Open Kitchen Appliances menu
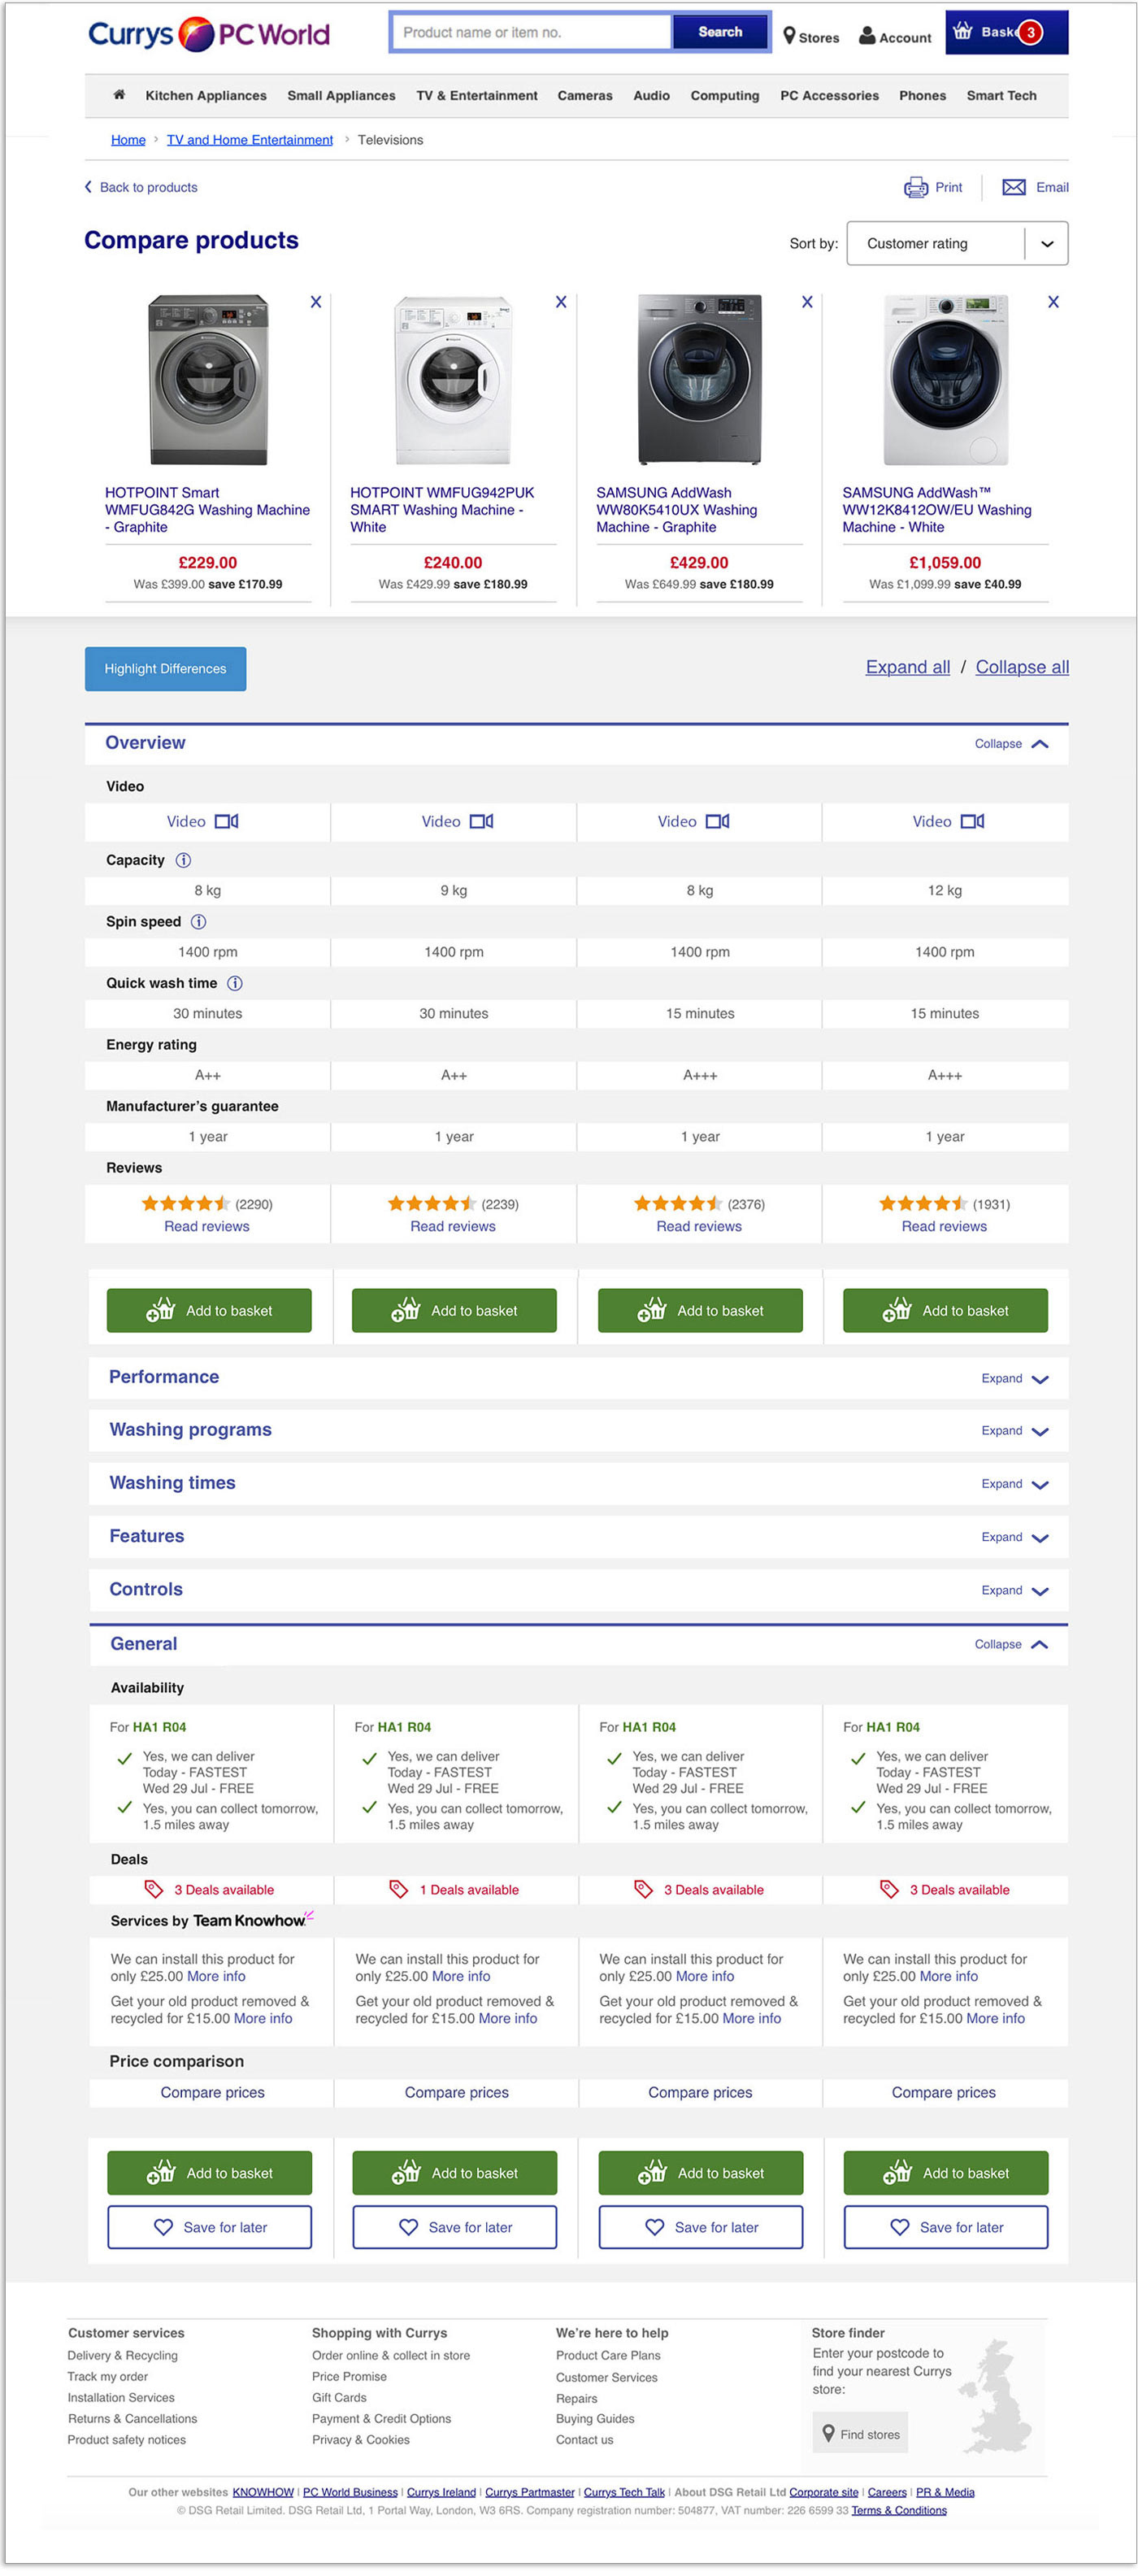1138x2576 pixels. click(x=206, y=95)
